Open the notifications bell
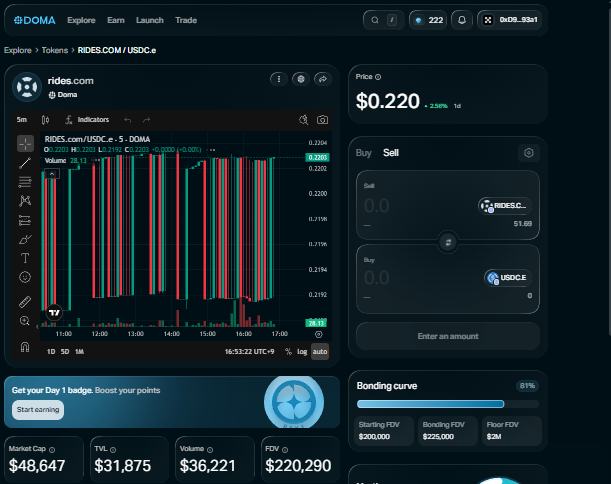This screenshot has height=484, width=611. (x=462, y=20)
